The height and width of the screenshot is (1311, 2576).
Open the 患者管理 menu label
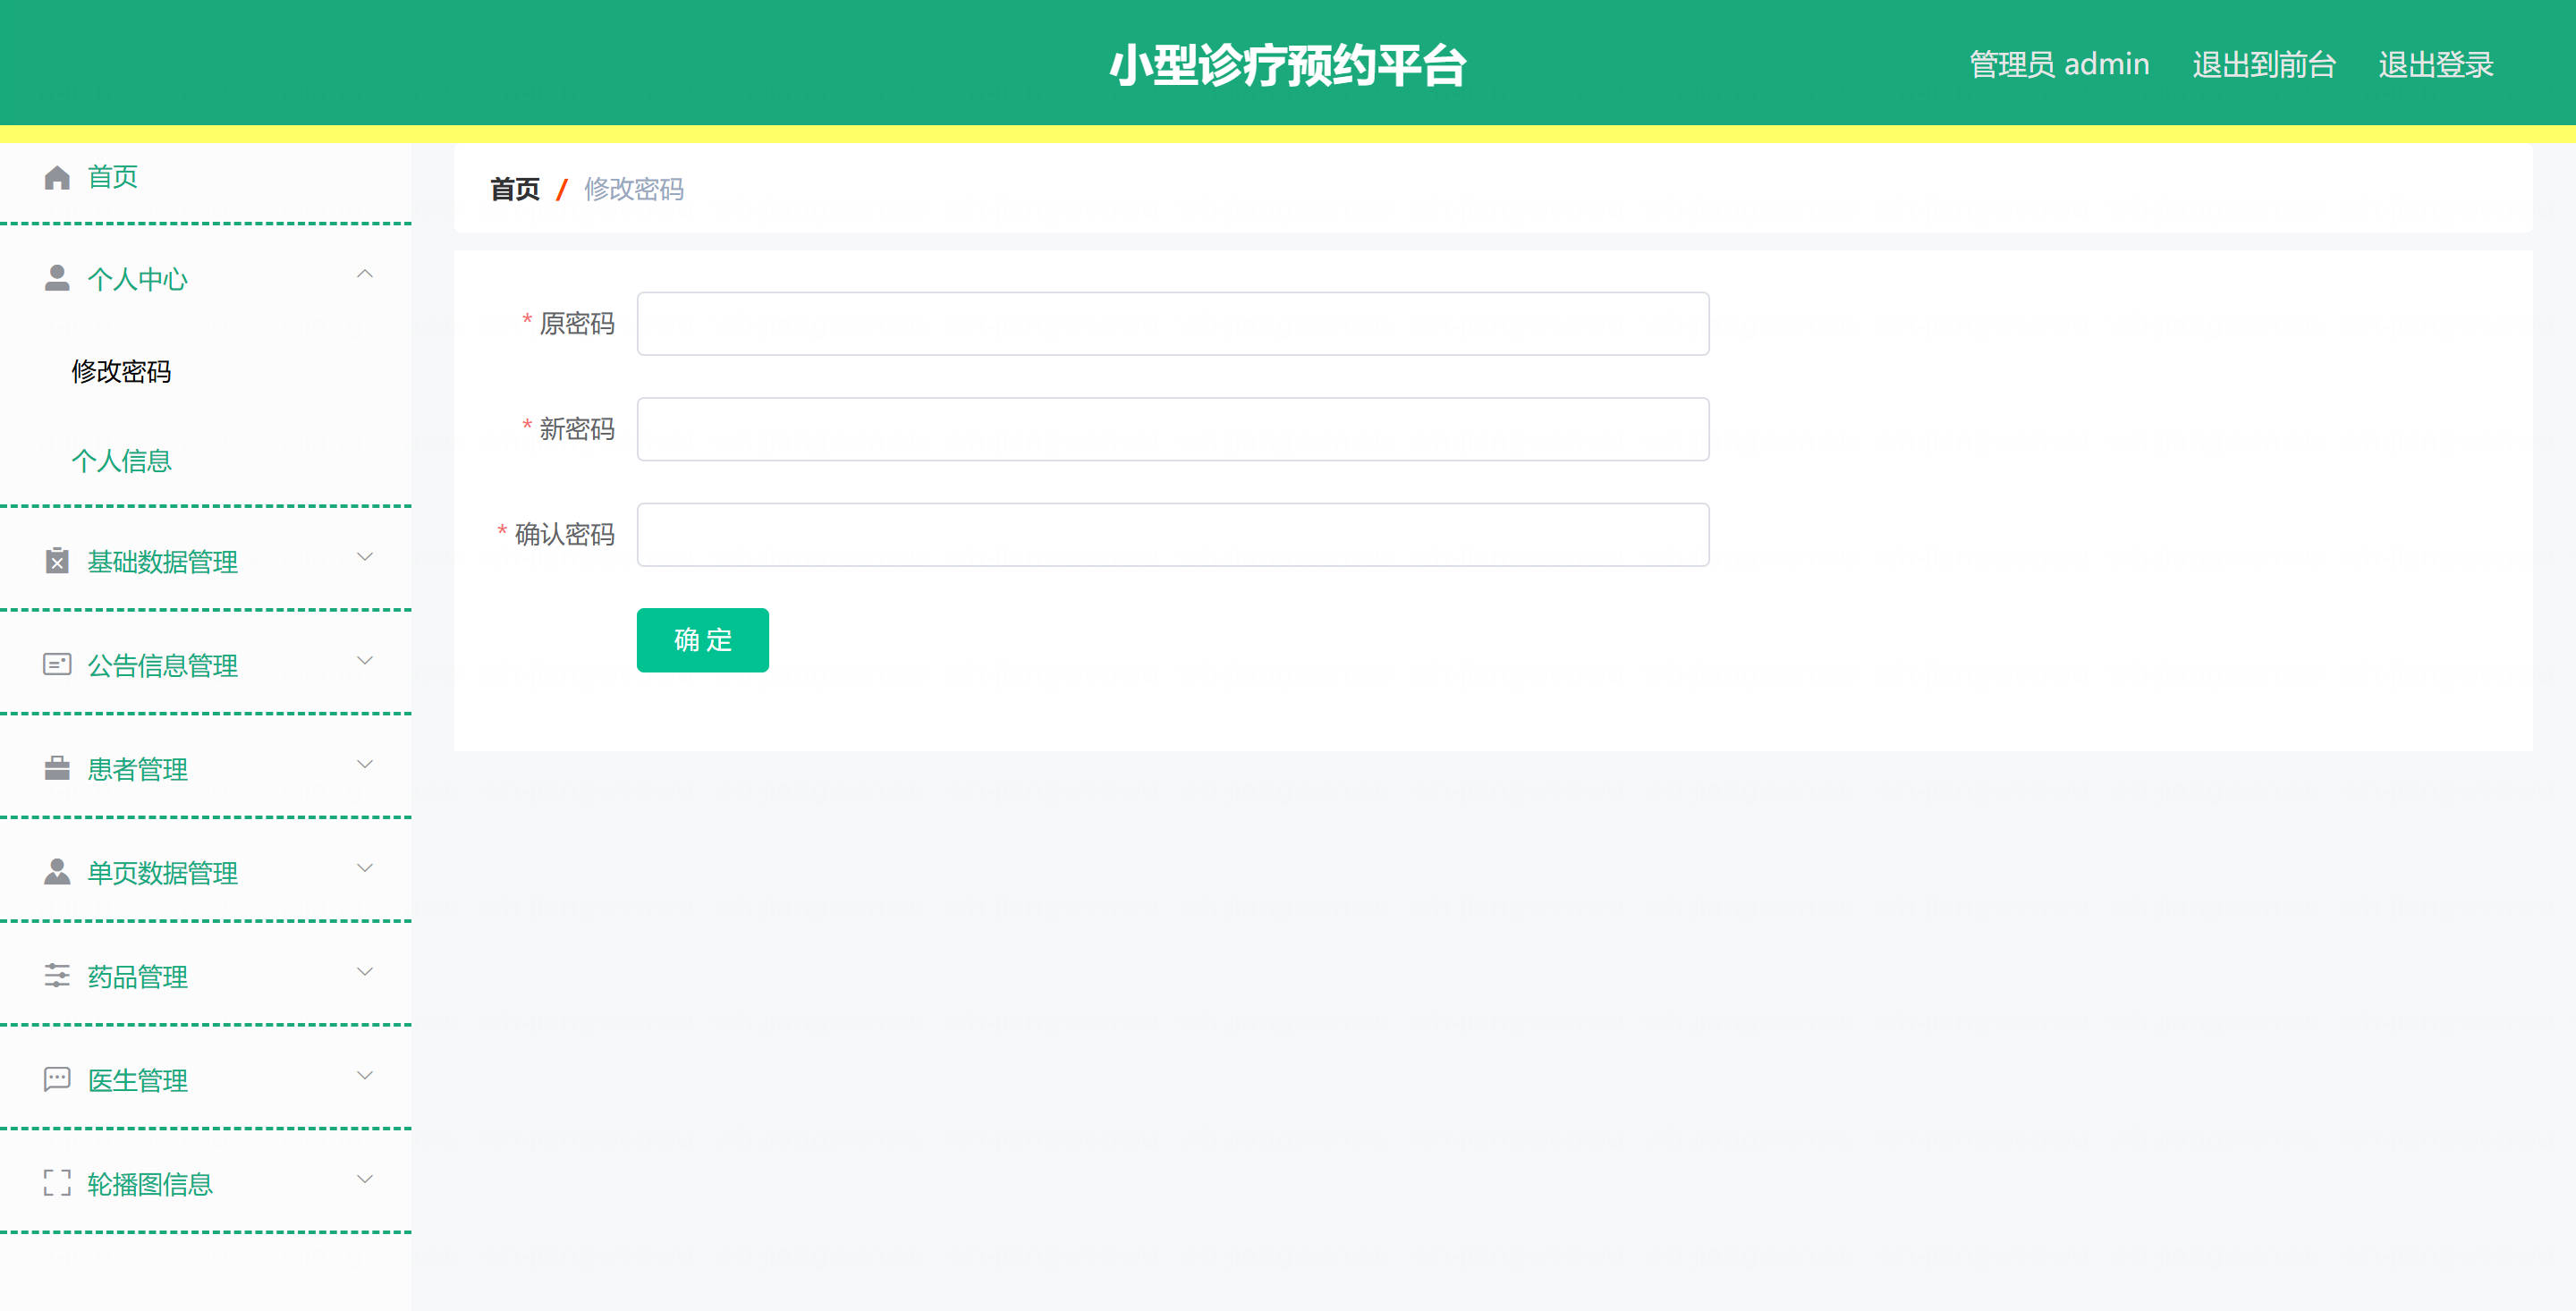[137, 770]
